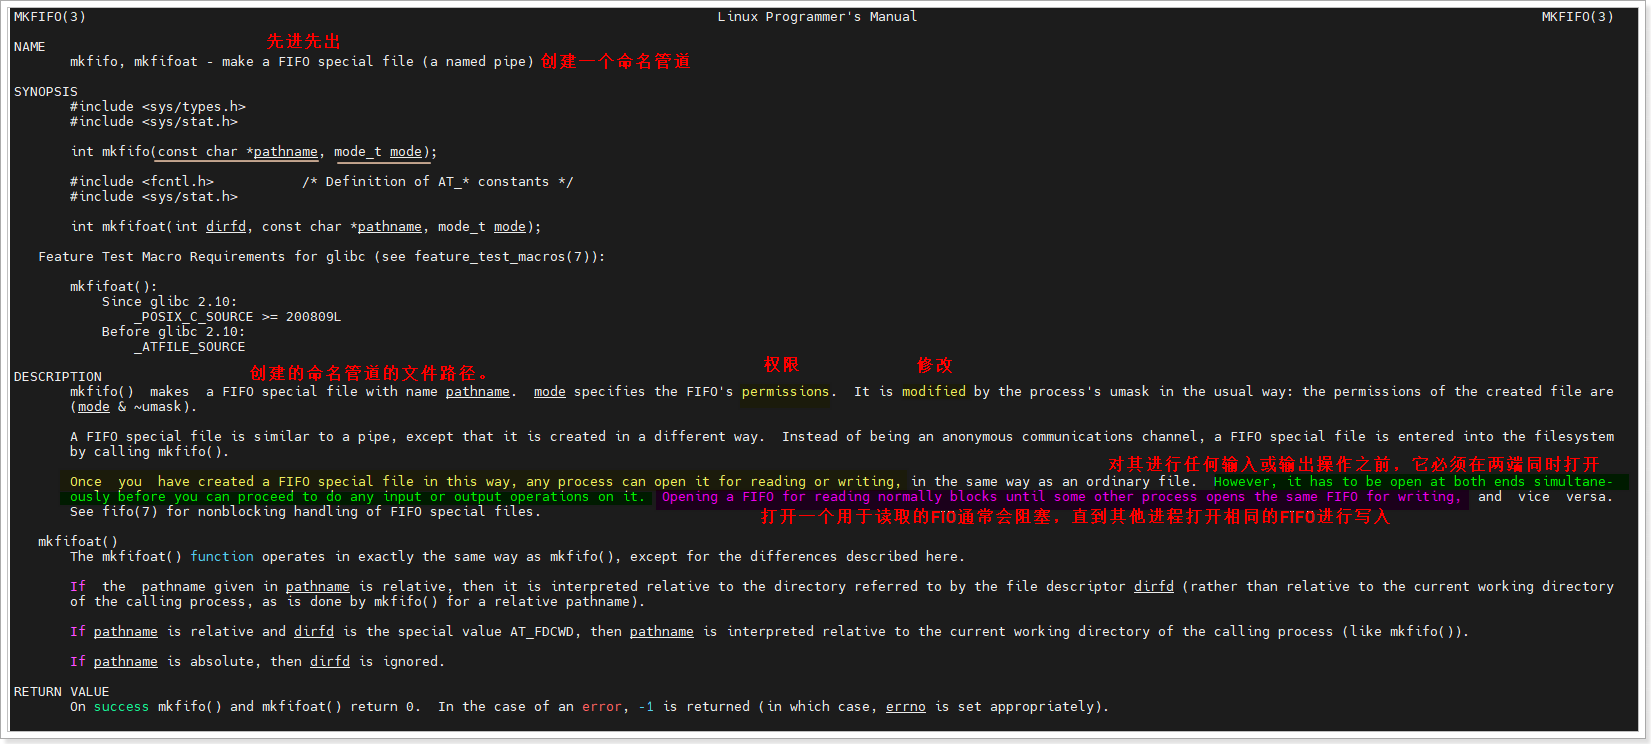Click the red annotation 权限
Viewport: 1651px width, 744px height.
point(781,365)
